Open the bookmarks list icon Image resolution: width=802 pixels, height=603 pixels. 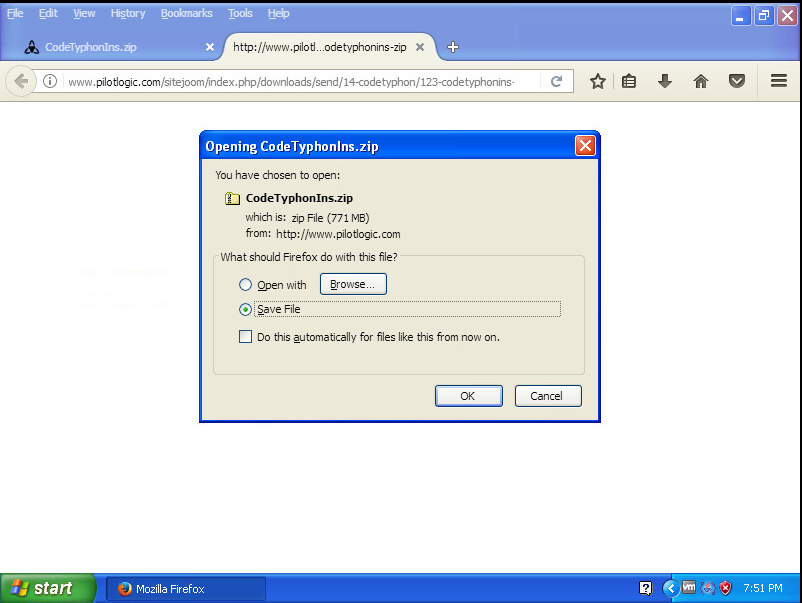[x=629, y=82]
